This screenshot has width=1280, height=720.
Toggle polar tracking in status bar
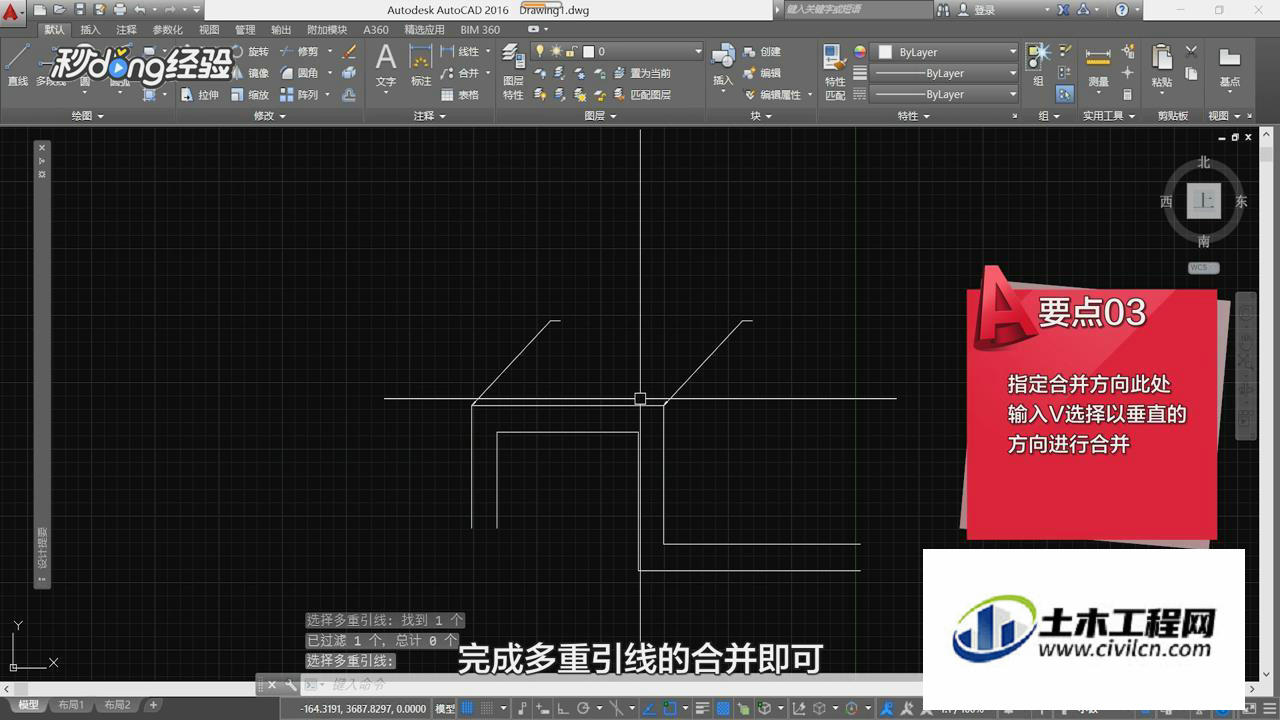pos(584,708)
